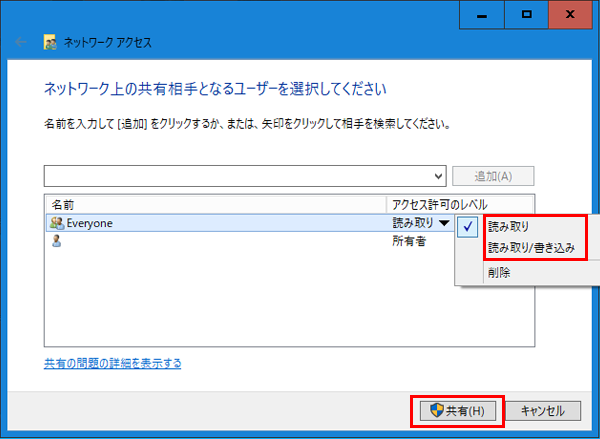Click the back arrow in the title area
This screenshot has width=600, height=439.
(21, 42)
